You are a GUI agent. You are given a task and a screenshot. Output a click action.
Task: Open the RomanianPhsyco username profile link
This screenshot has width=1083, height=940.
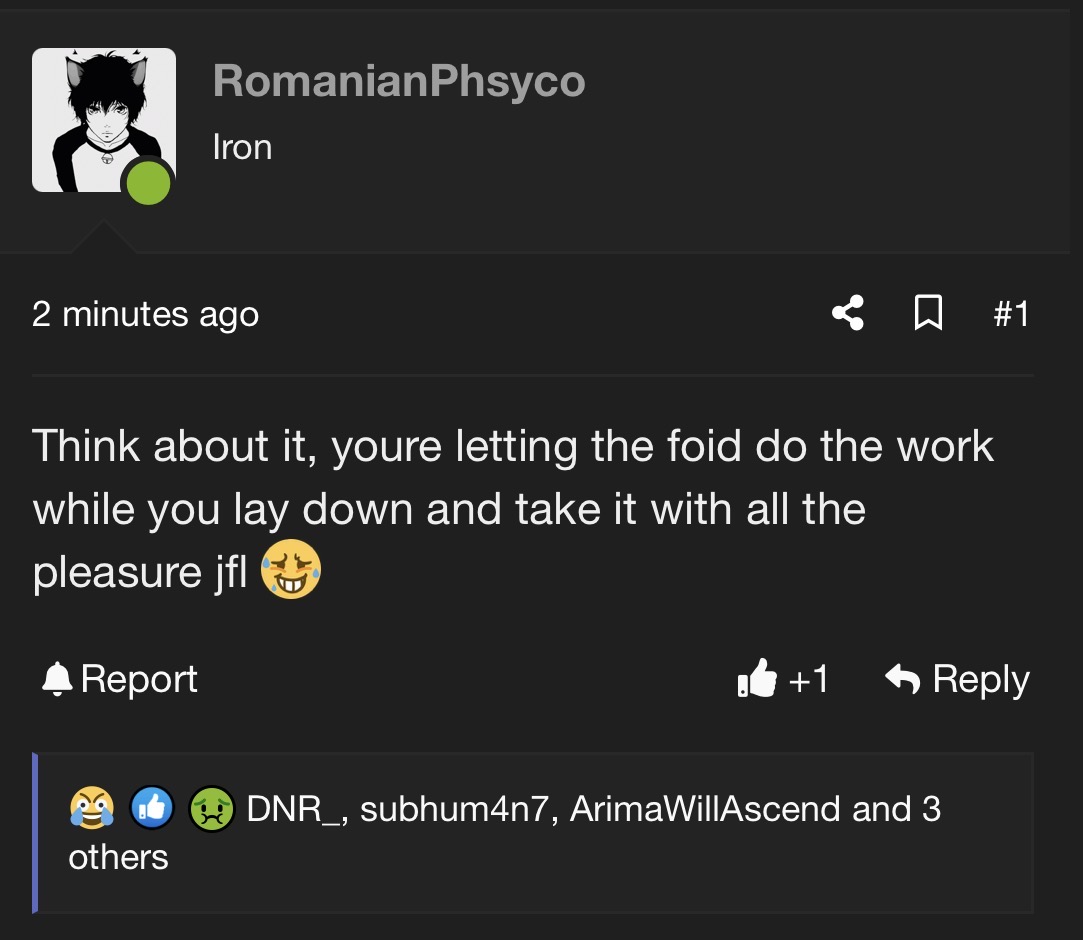click(x=398, y=80)
